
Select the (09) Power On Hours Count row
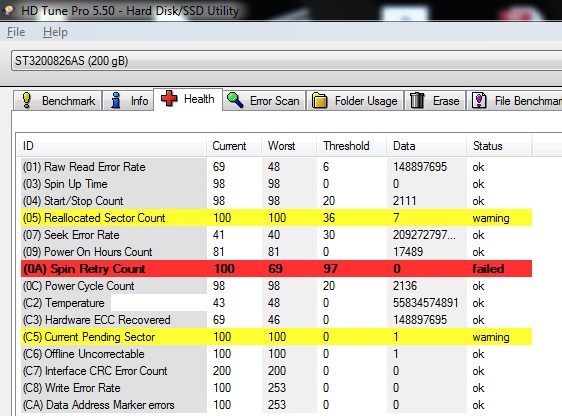276,252
